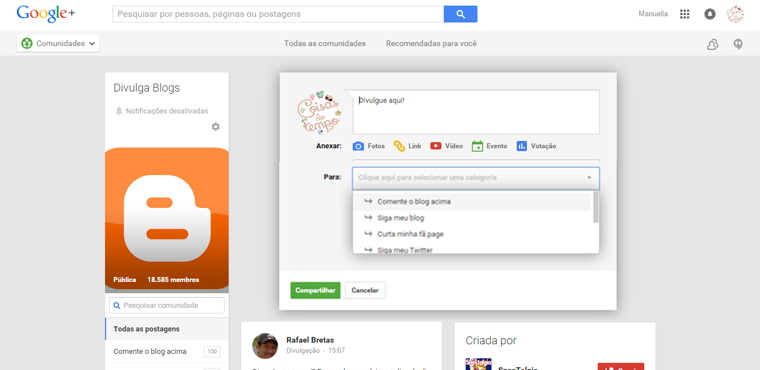
Task: Click the Compartilhar button
Action: point(316,290)
